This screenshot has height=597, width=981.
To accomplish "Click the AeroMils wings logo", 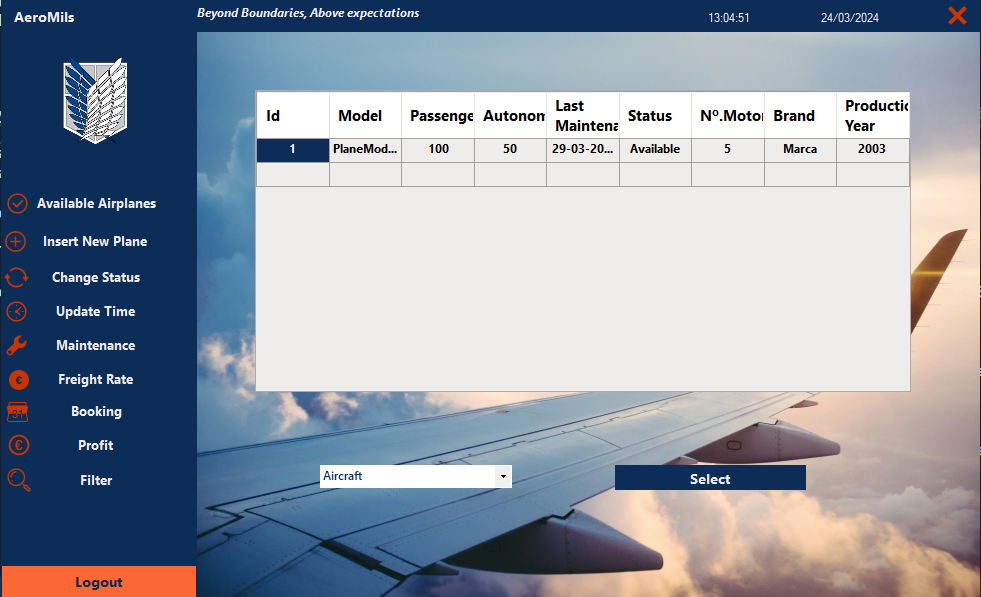I will (x=97, y=100).
